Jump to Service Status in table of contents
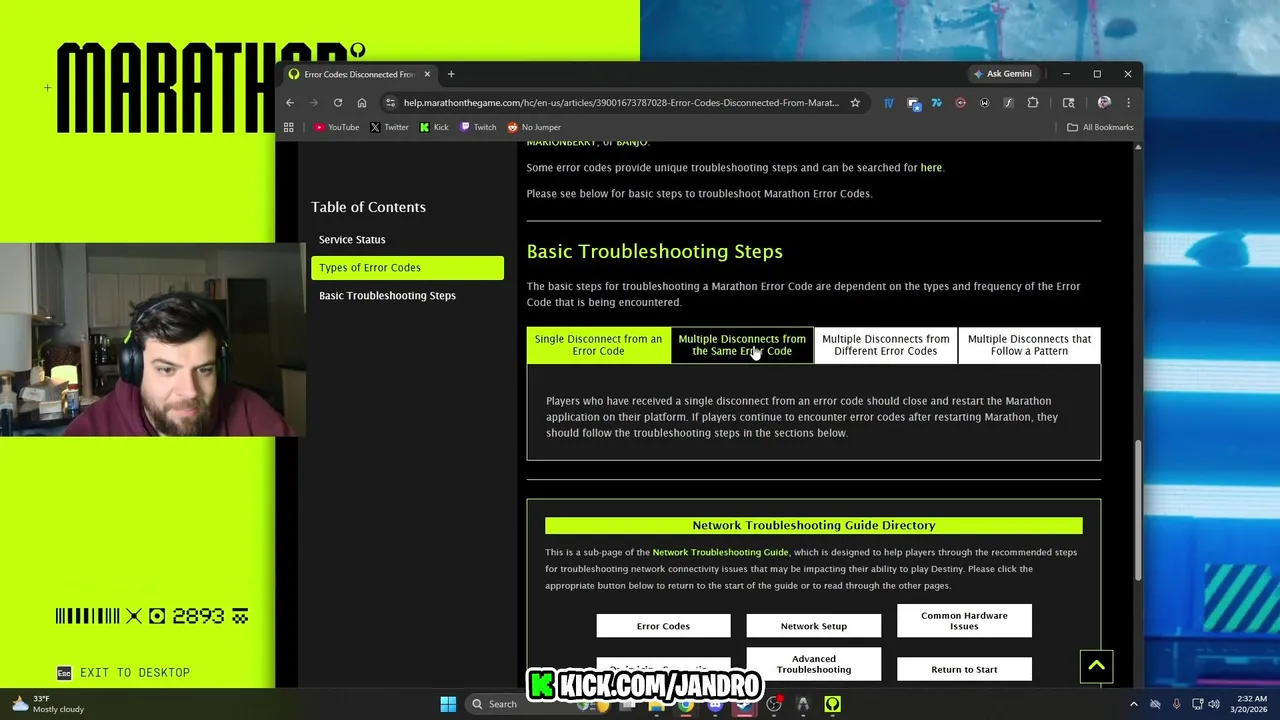This screenshot has width=1280, height=720. 352,240
